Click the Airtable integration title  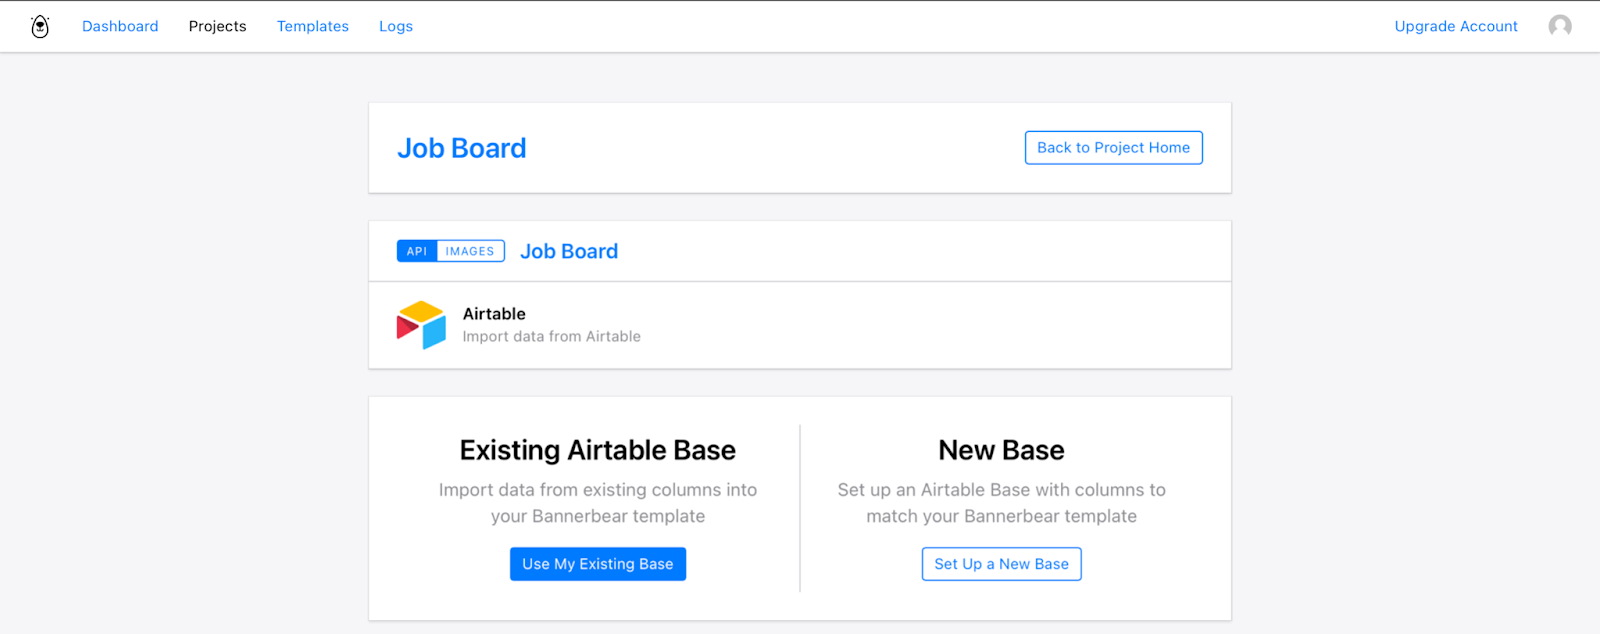[x=494, y=314]
